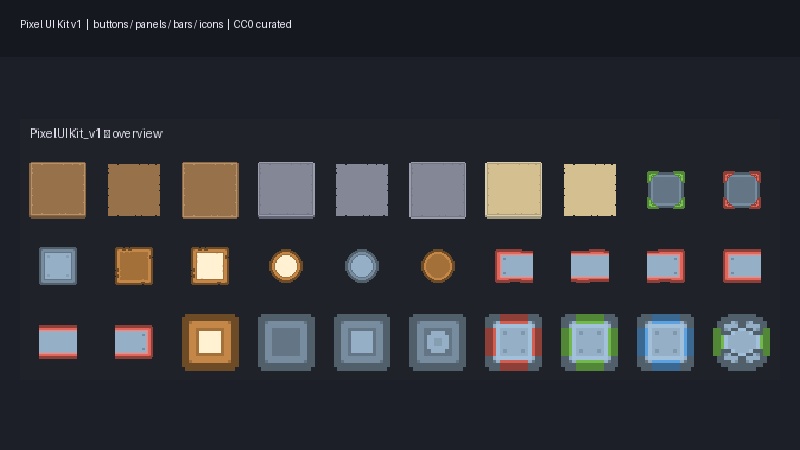This screenshot has height=450, width=800.
Task: Select the rounded octagonal panel with green sides
Action: tap(741, 342)
